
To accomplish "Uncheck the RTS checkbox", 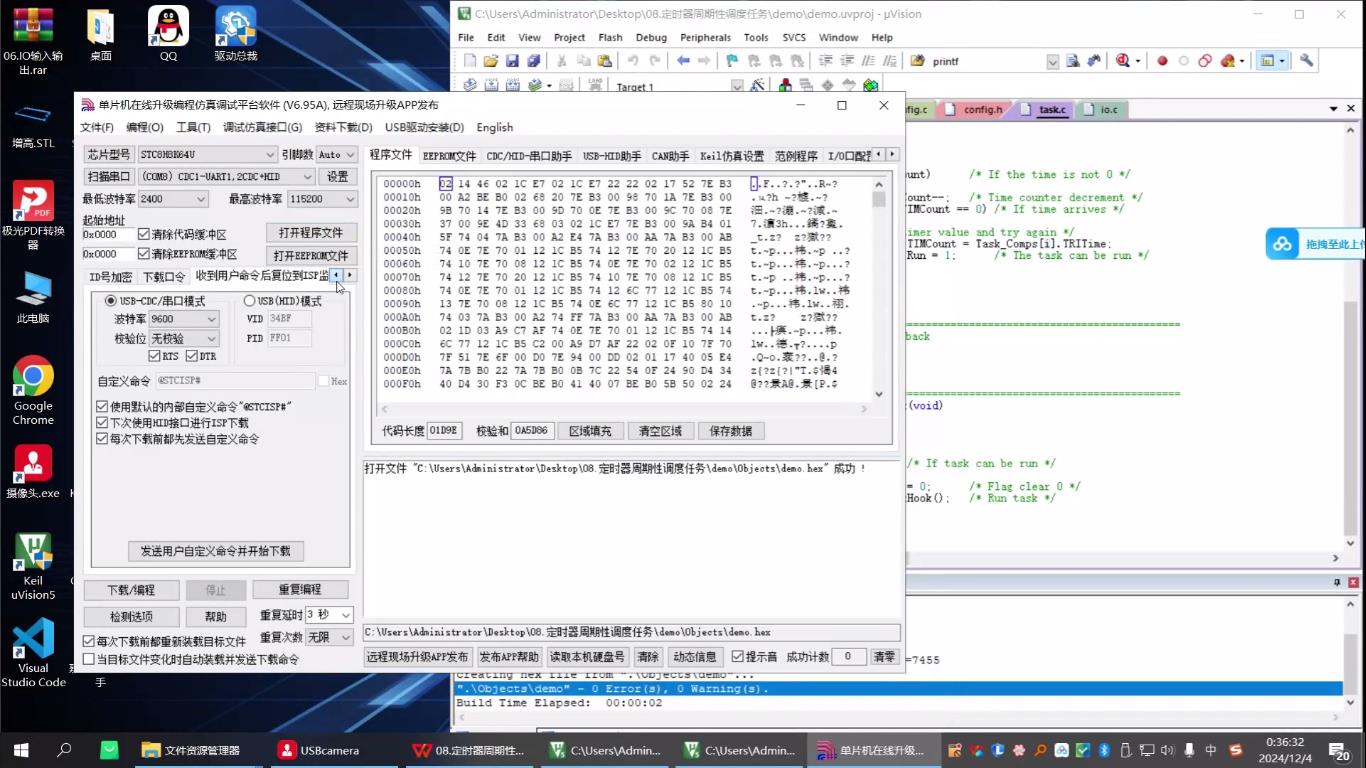I will (x=155, y=356).
